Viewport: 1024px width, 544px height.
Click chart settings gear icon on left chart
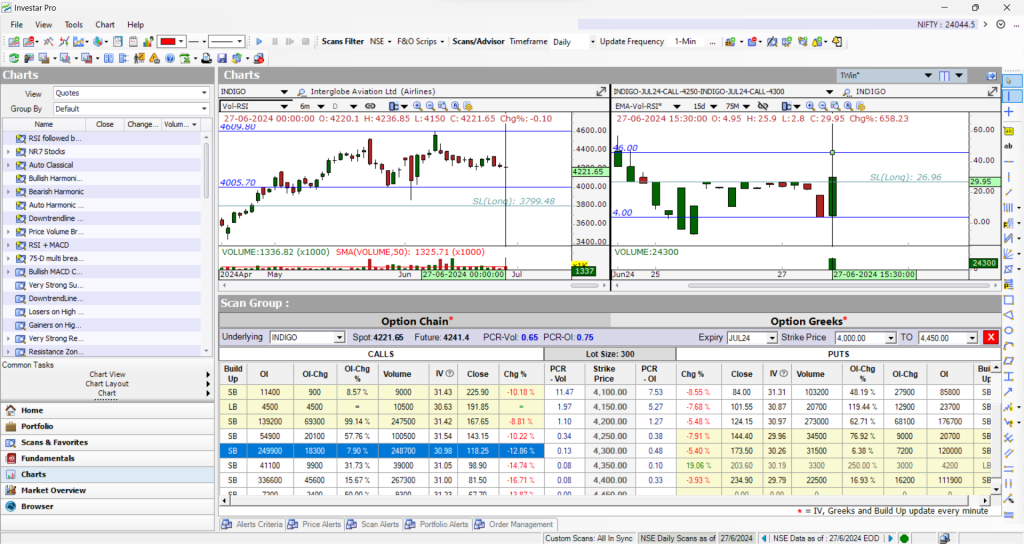468,106
